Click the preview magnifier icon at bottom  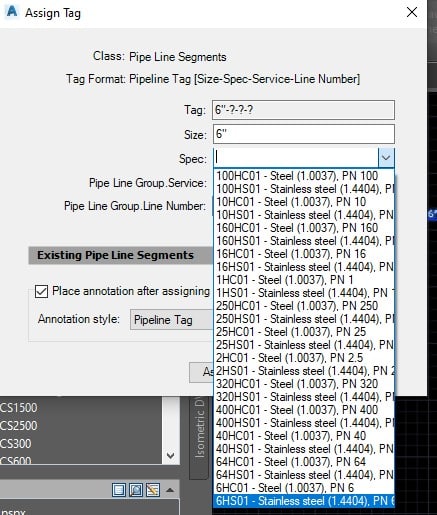[136, 490]
